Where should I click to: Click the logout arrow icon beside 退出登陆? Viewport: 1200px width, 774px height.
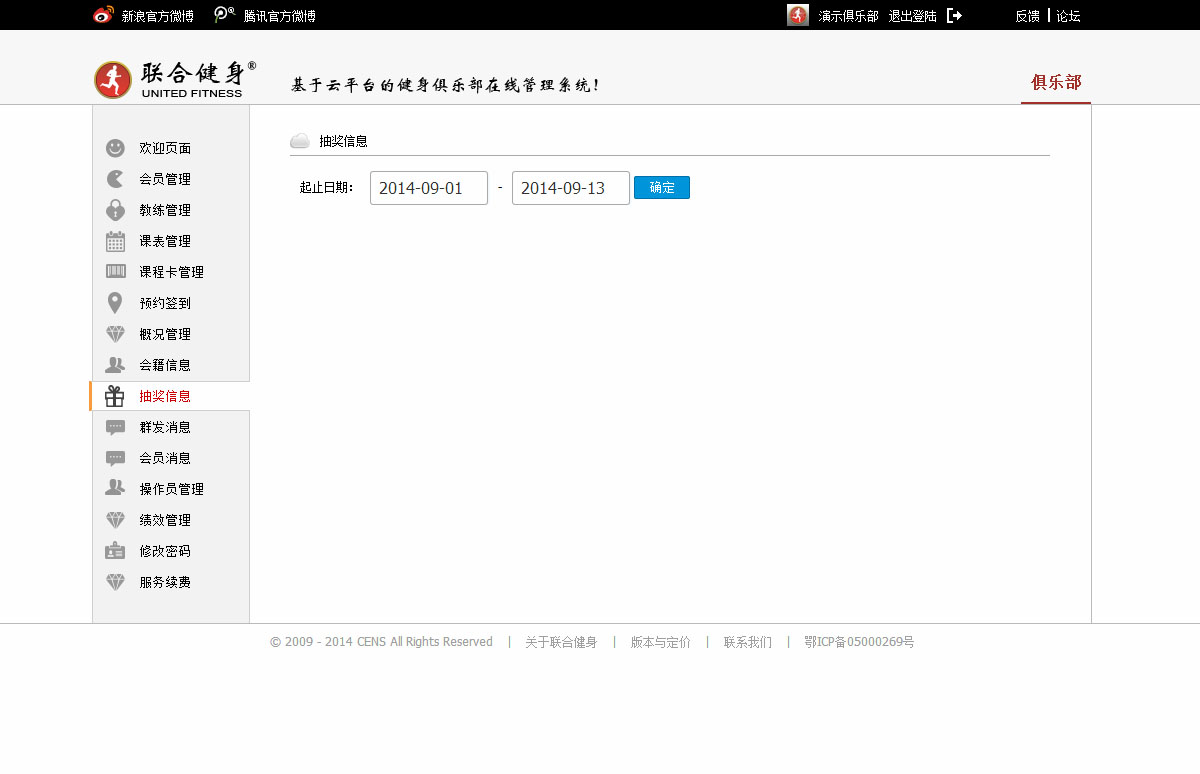pos(954,16)
